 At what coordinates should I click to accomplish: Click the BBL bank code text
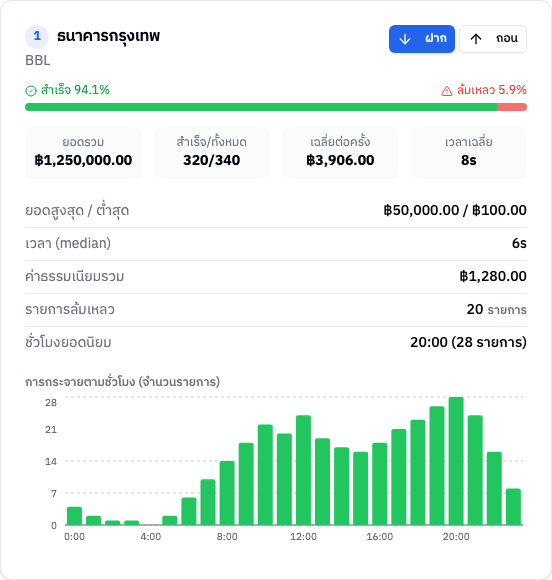pyautogui.click(x=37, y=60)
